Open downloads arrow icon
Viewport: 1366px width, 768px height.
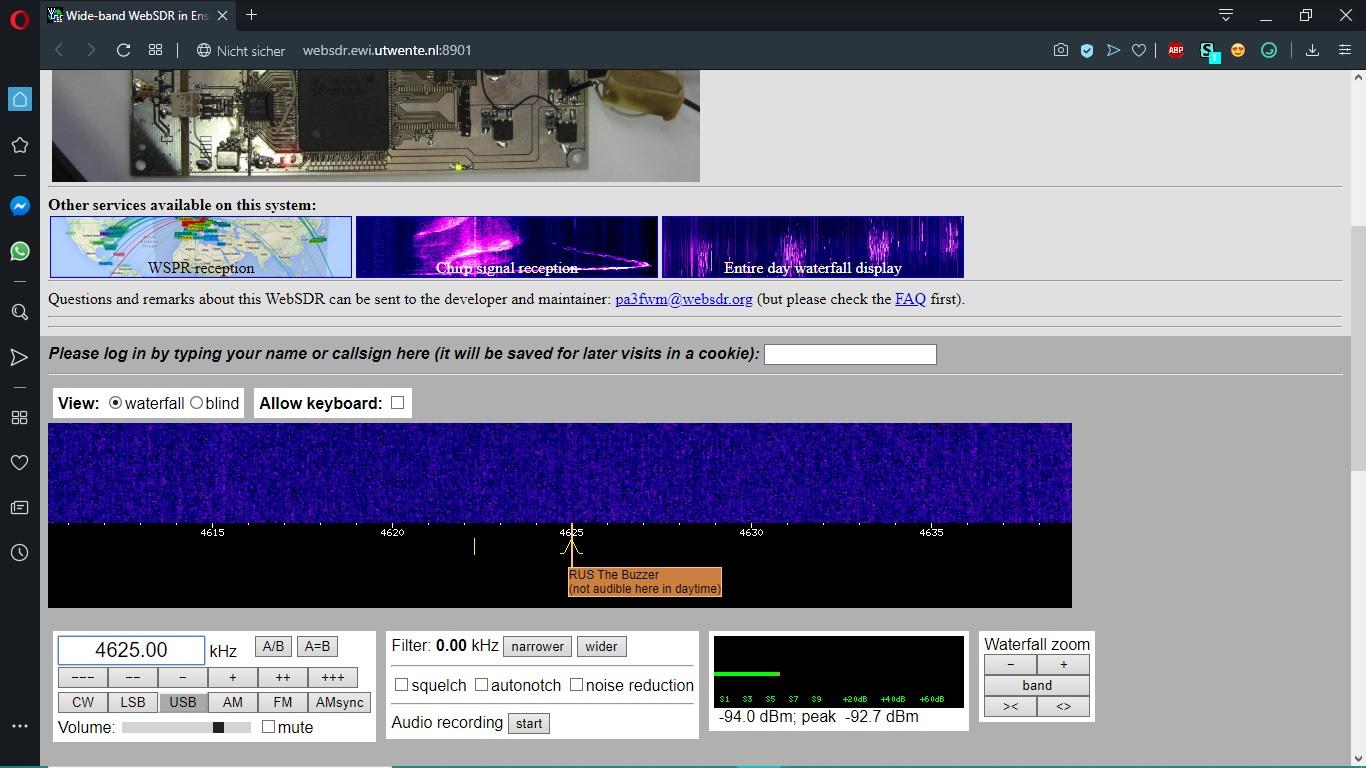[x=1312, y=50]
